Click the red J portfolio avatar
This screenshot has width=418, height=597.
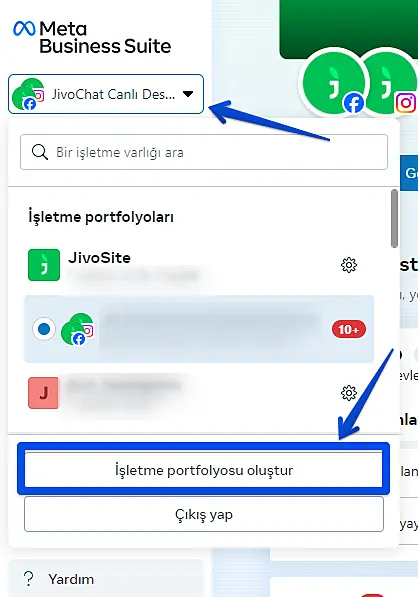click(x=43, y=393)
